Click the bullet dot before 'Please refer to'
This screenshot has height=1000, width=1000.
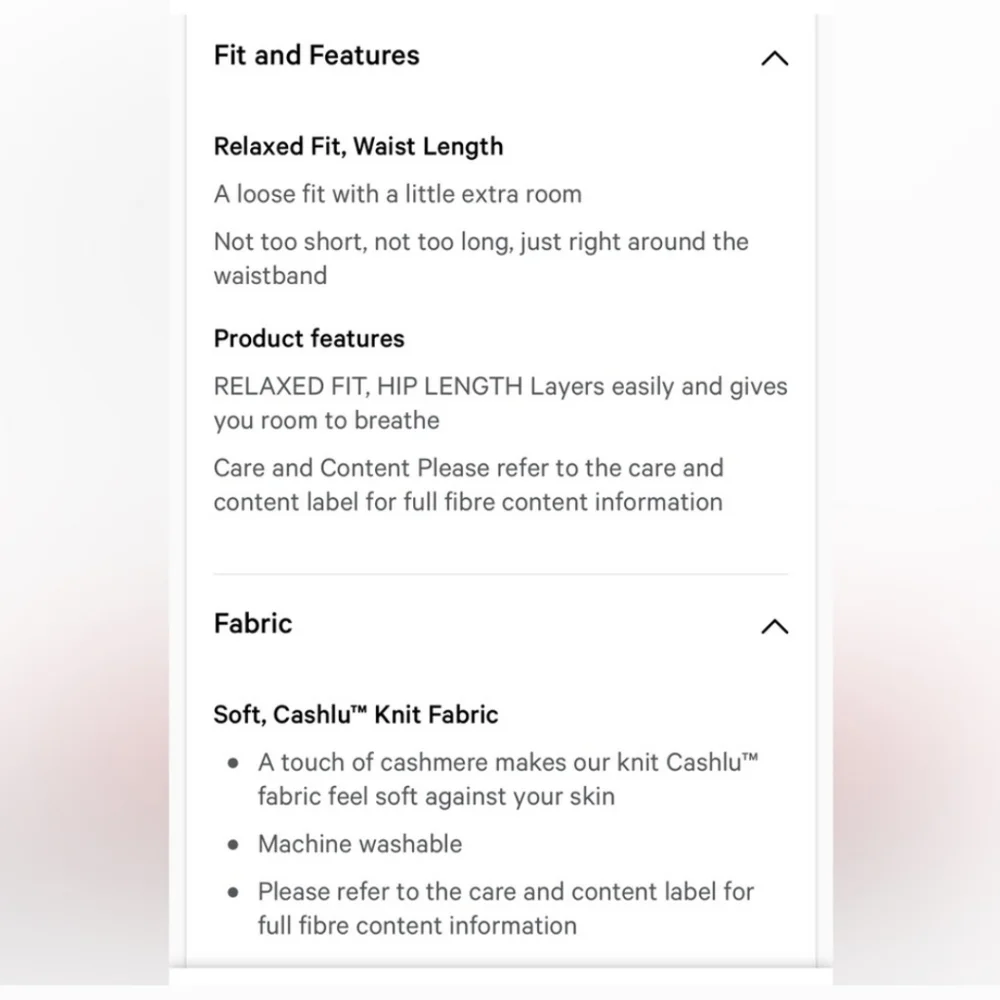(x=234, y=892)
